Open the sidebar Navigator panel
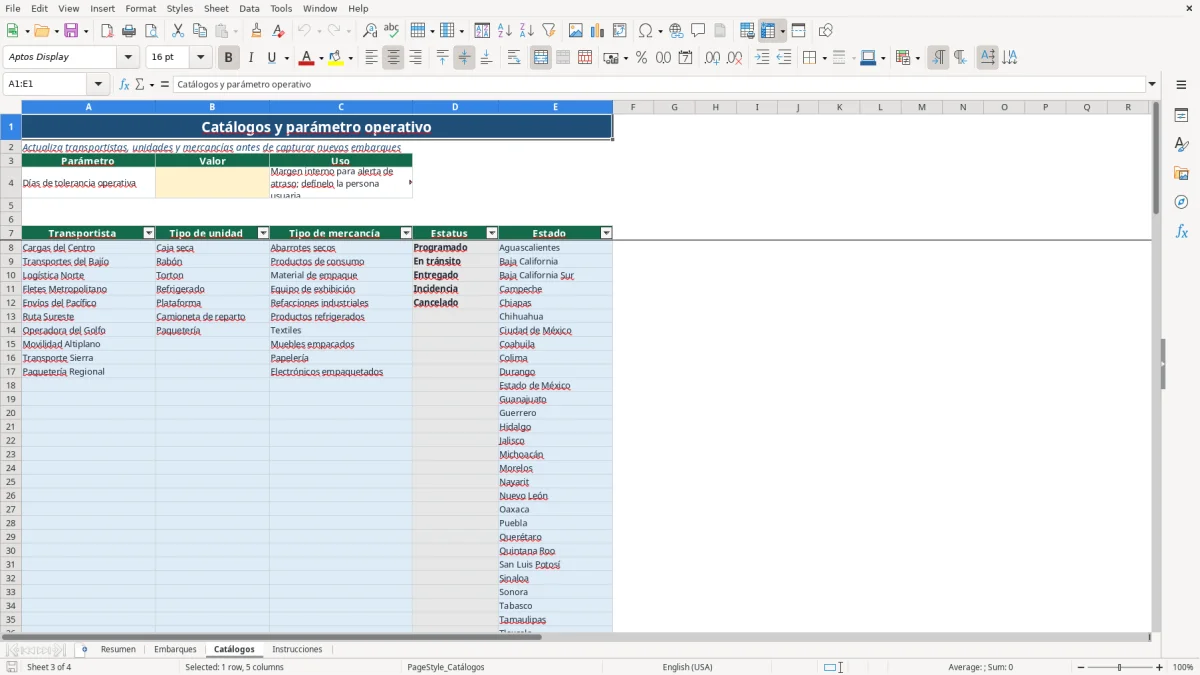Image resolution: width=1200 pixels, height=675 pixels. tap(1181, 202)
